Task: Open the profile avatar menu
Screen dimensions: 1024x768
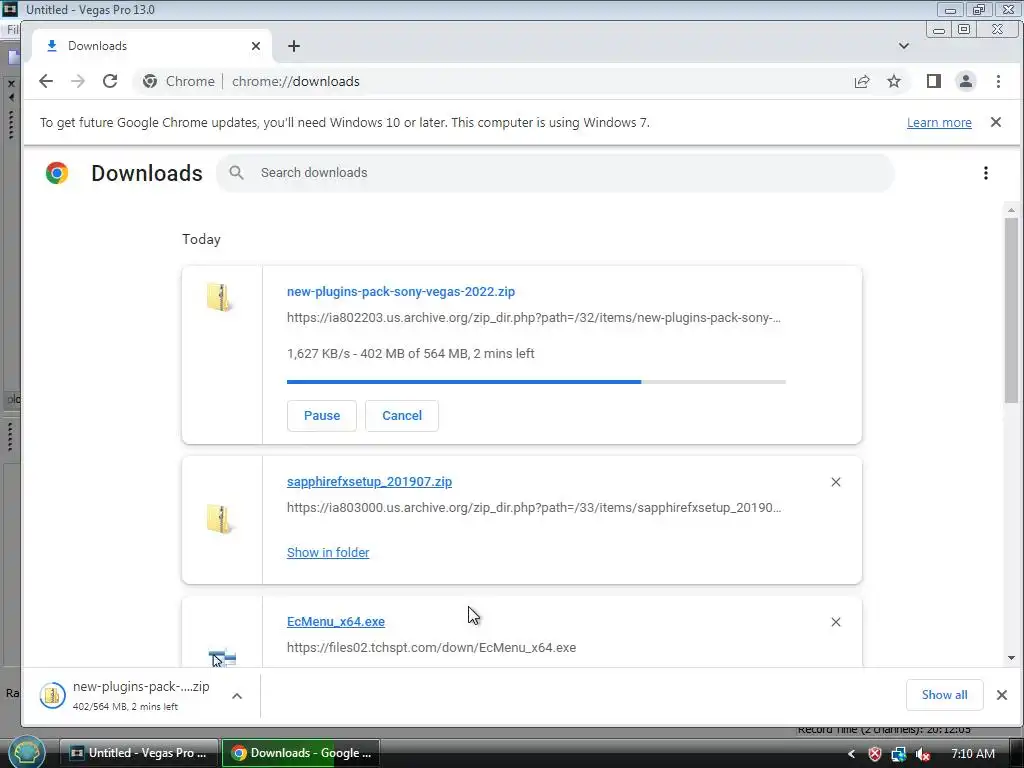Action: point(965,81)
